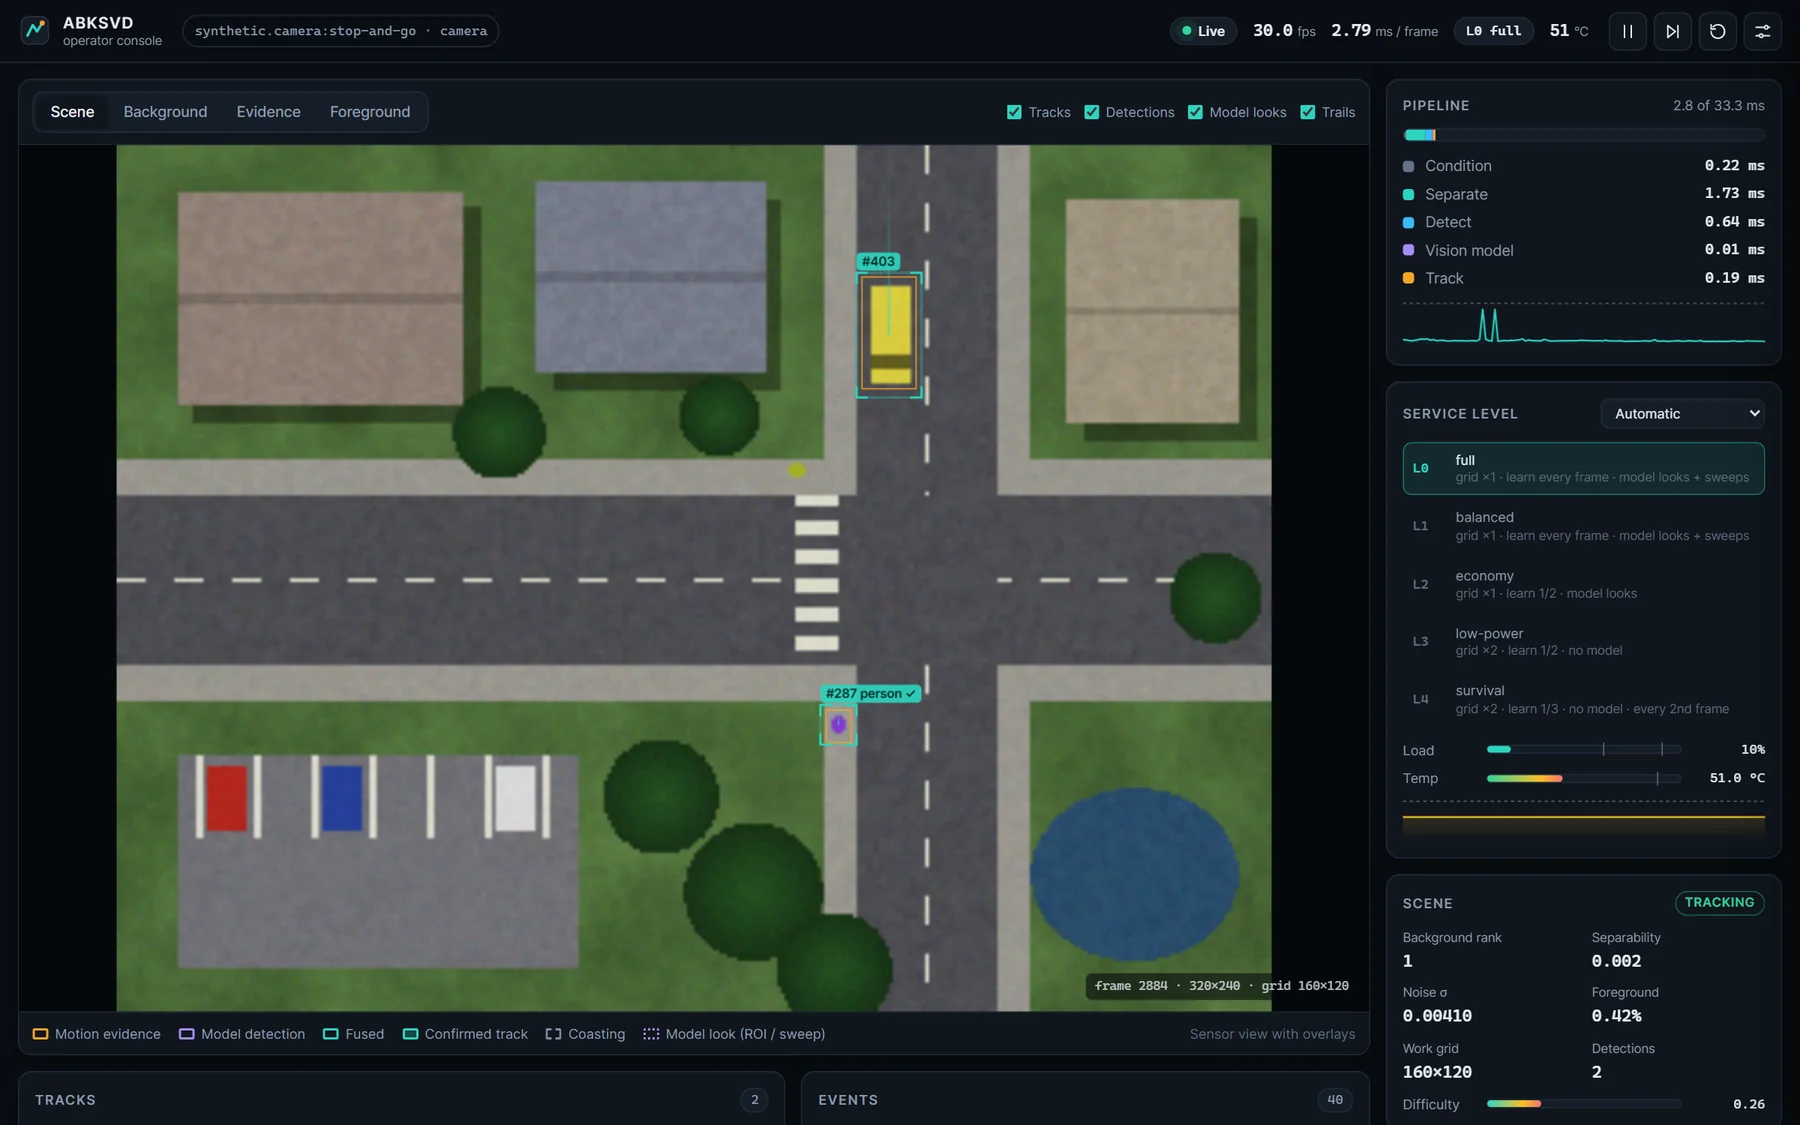1800x1125 pixels.
Task: Pause the live feed
Action: click(x=1627, y=31)
